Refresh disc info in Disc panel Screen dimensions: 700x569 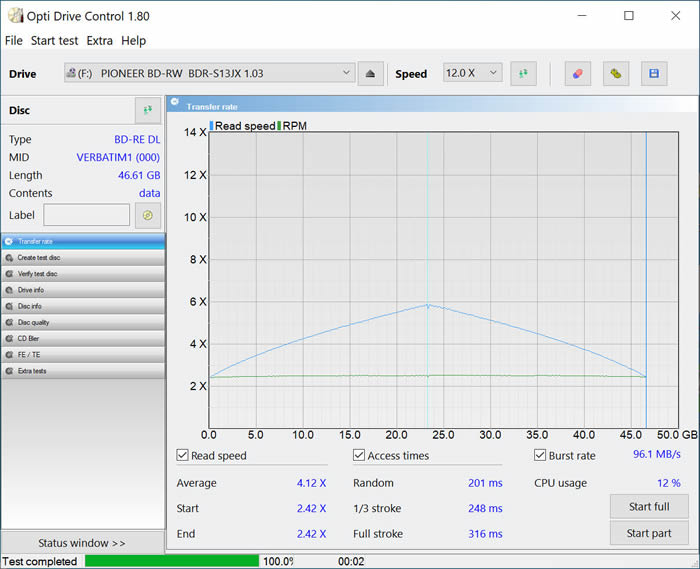click(147, 110)
